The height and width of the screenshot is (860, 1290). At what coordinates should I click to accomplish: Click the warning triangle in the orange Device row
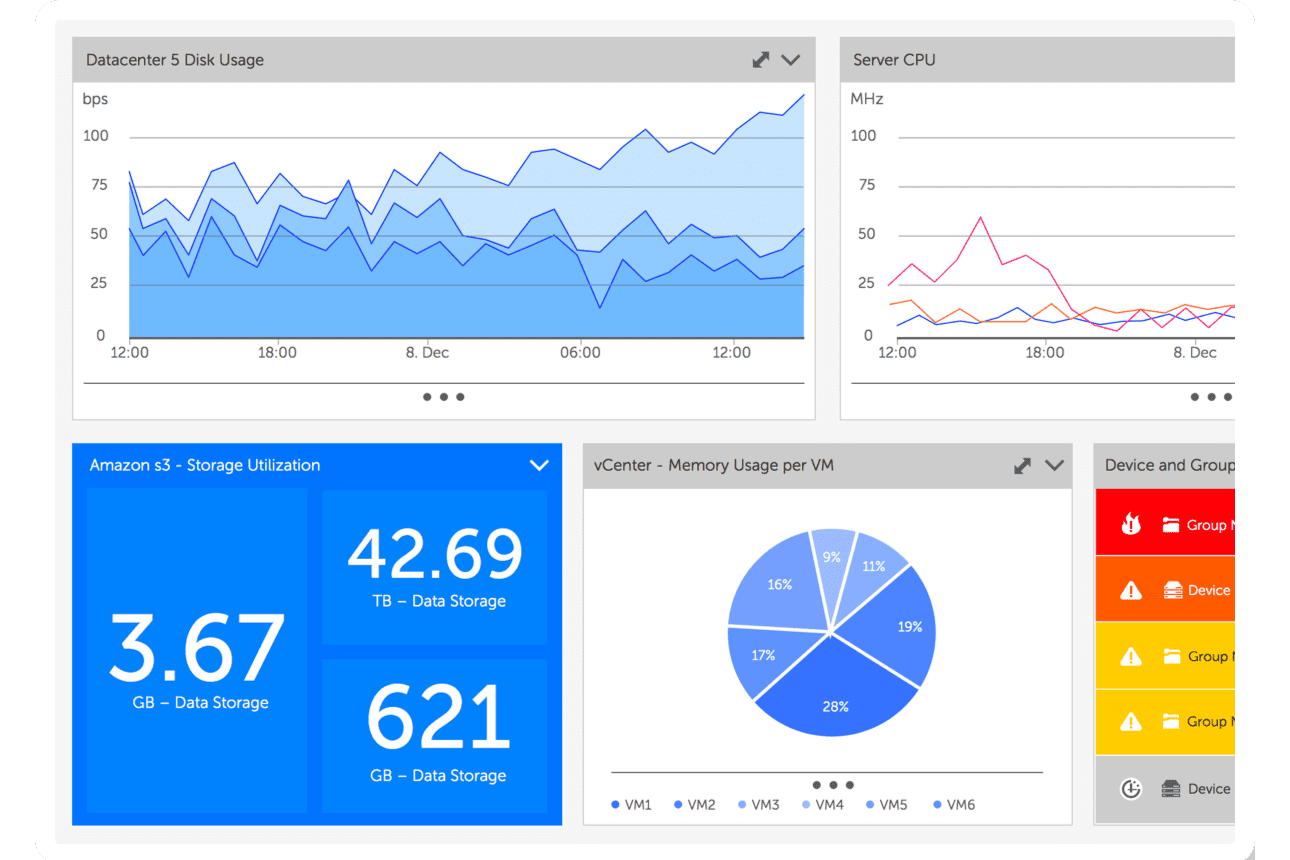click(x=1131, y=590)
